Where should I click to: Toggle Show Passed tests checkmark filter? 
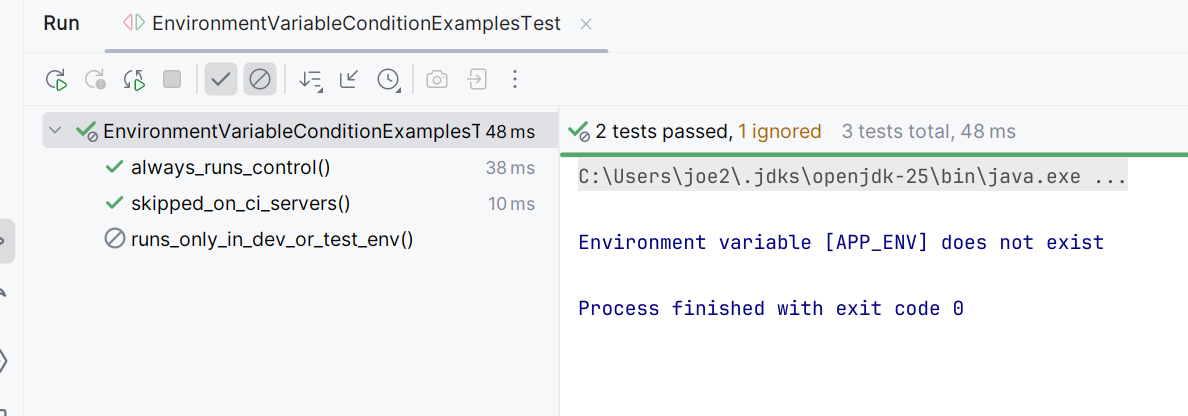[x=221, y=79]
